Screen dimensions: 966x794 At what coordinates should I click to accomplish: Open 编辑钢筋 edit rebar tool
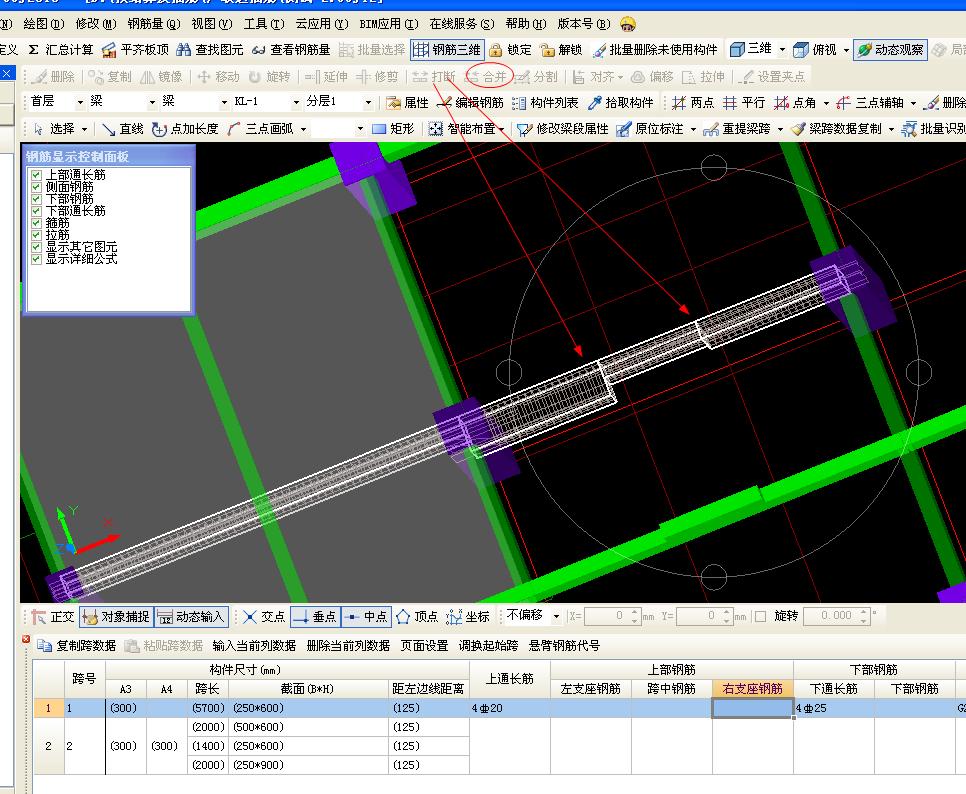pyautogui.click(x=471, y=102)
